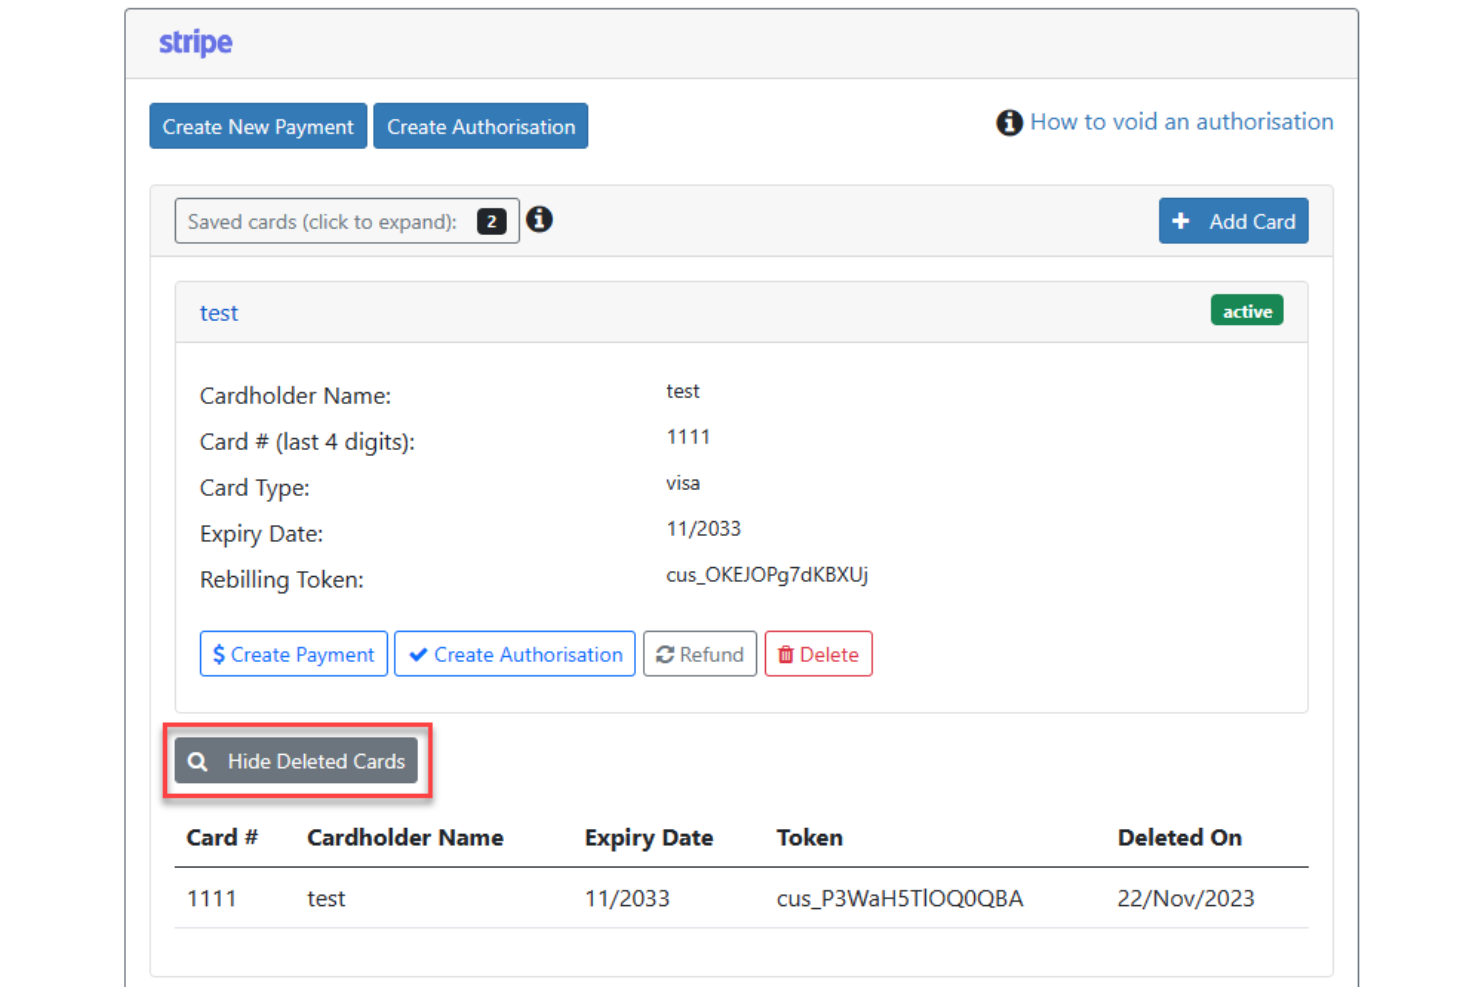Open How to void an authorisation link
The image size is (1480, 987).
1182,122
